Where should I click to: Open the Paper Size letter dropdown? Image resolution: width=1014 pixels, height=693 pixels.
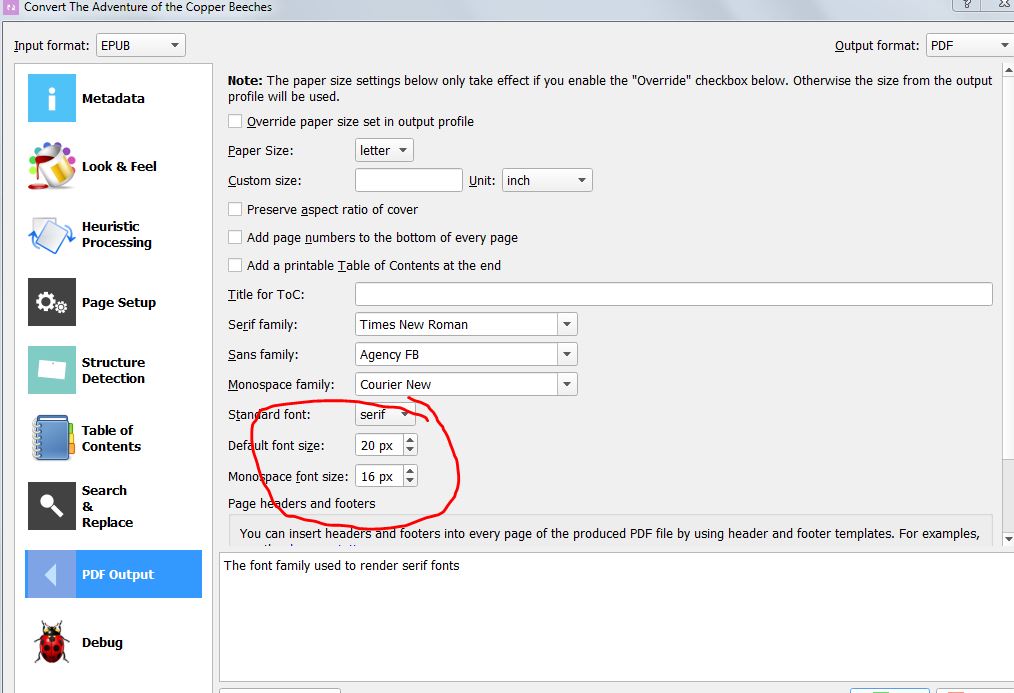click(x=384, y=150)
